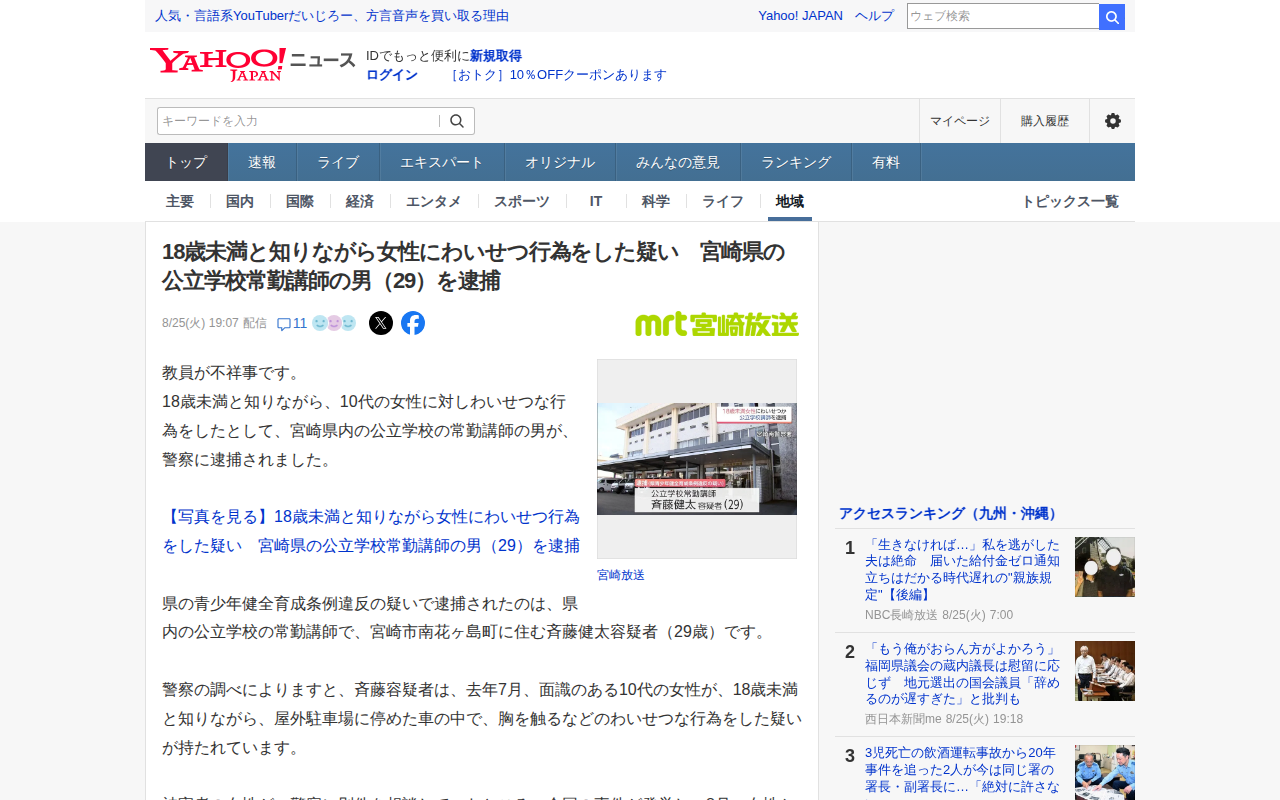This screenshot has height=800, width=1280.
Task: Select the ランキング navigation tab
Action: [796, 162]
